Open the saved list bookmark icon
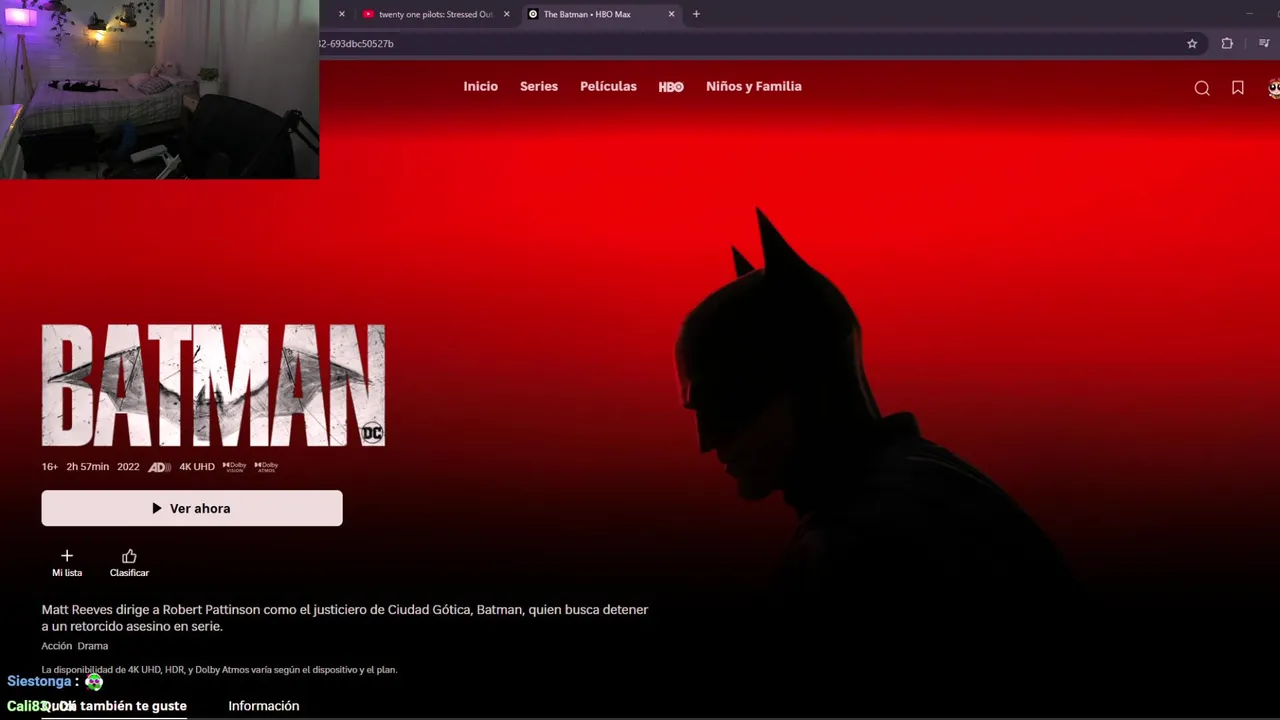This screenshot has height=720, width=1280. (1238, 88)
